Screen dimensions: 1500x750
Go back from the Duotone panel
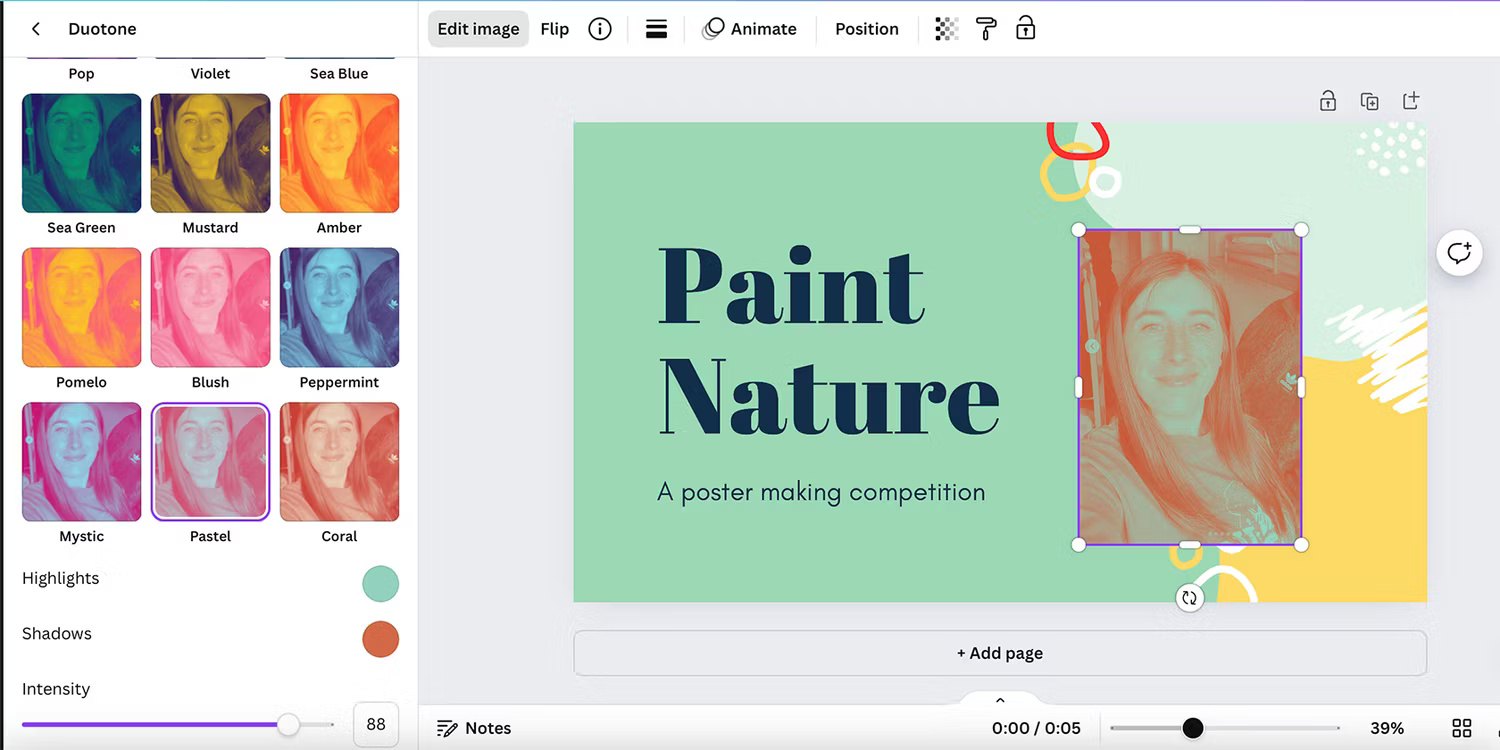click(35, 29)
